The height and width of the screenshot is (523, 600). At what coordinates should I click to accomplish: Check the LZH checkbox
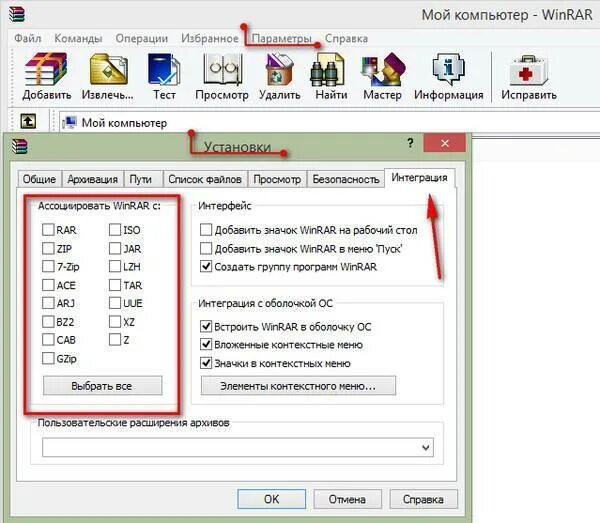click(x=115, y=266)
